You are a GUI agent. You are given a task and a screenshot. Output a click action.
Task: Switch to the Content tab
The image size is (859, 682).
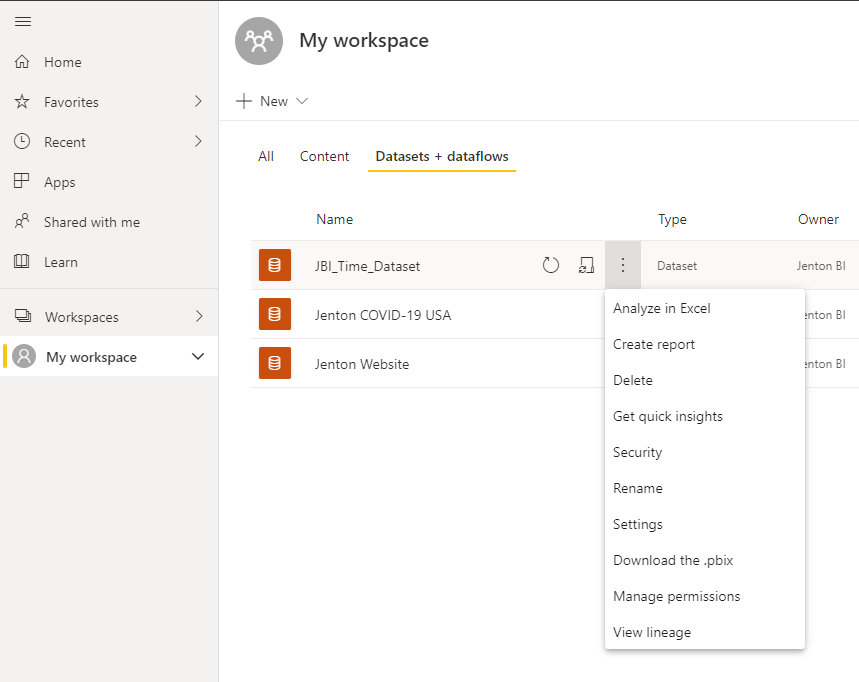click(x=324, y=157)
